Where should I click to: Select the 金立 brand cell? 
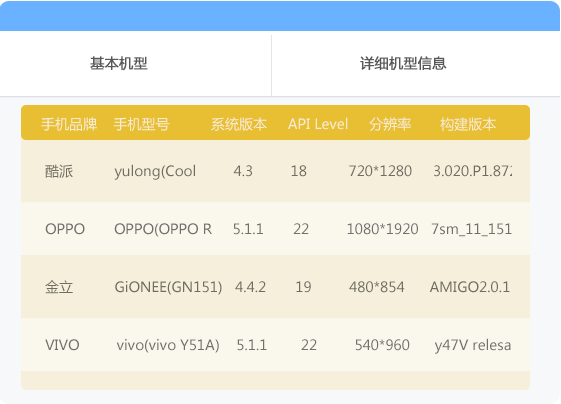(x=59, y=287)
